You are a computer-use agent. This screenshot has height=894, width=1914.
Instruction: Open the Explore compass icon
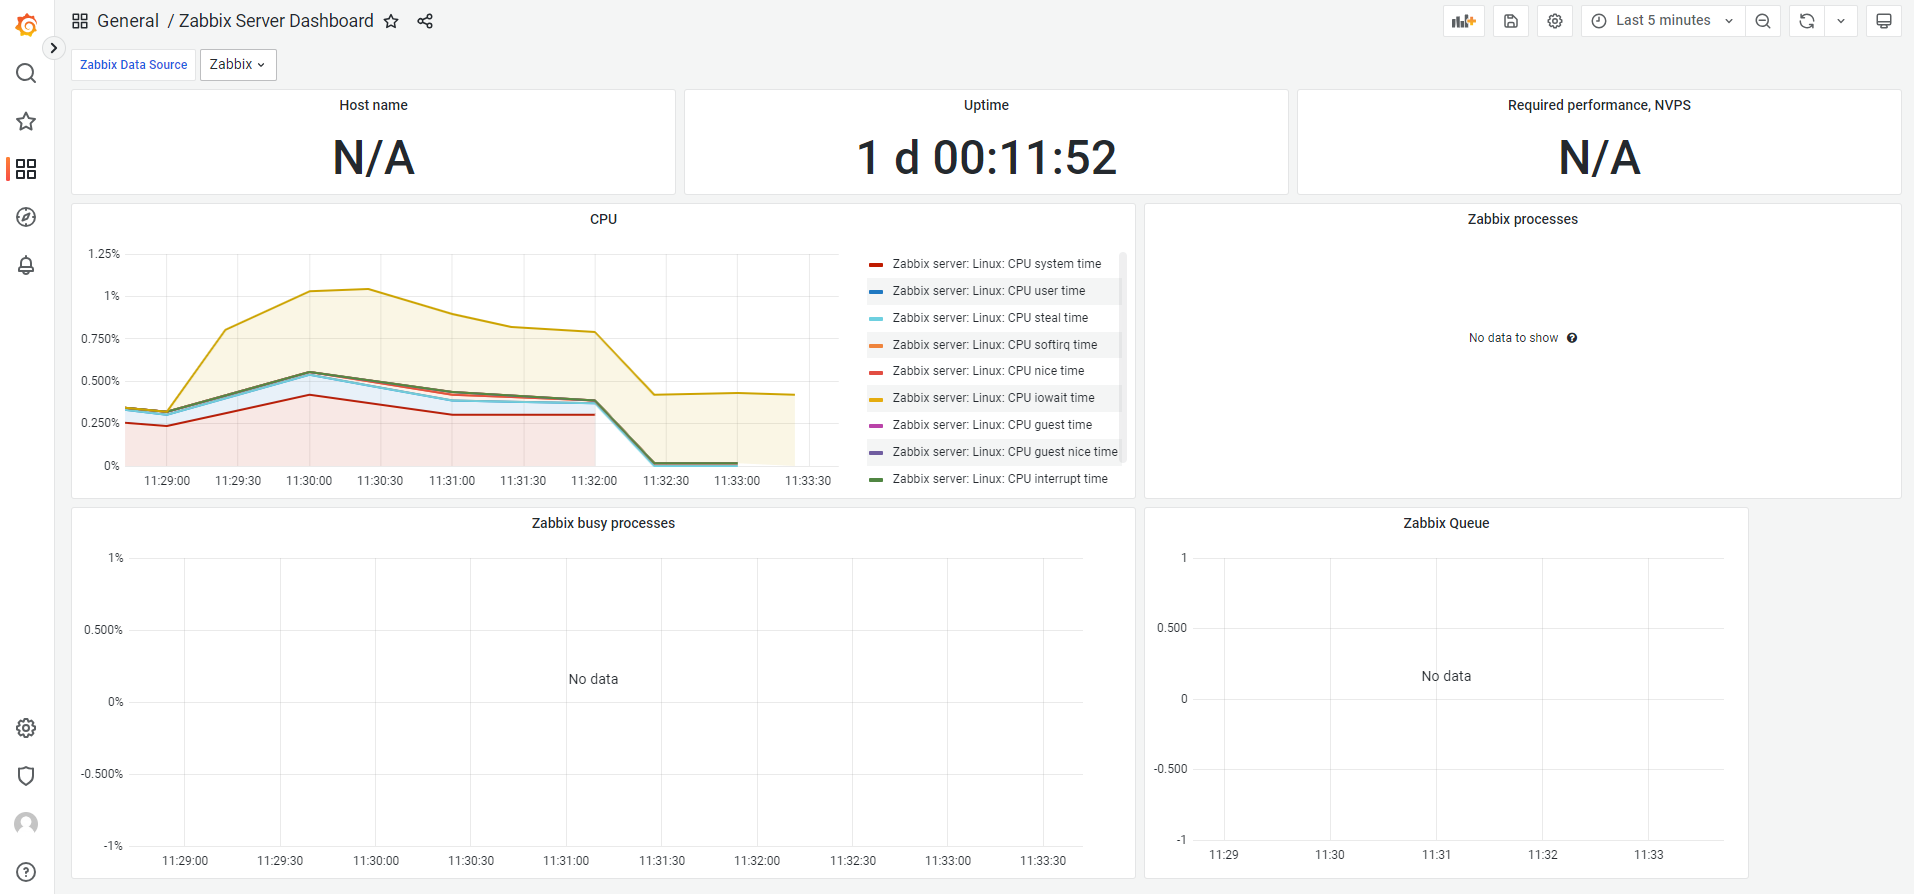(x=26, y=217)
